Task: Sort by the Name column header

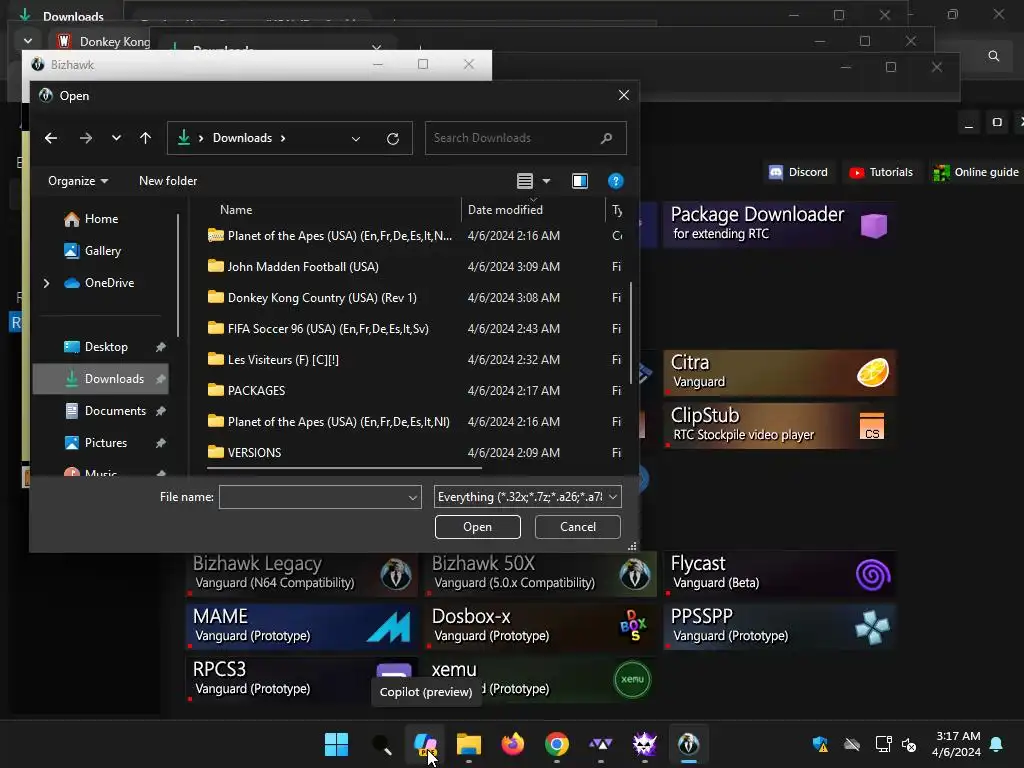Action: click(236, 210)
